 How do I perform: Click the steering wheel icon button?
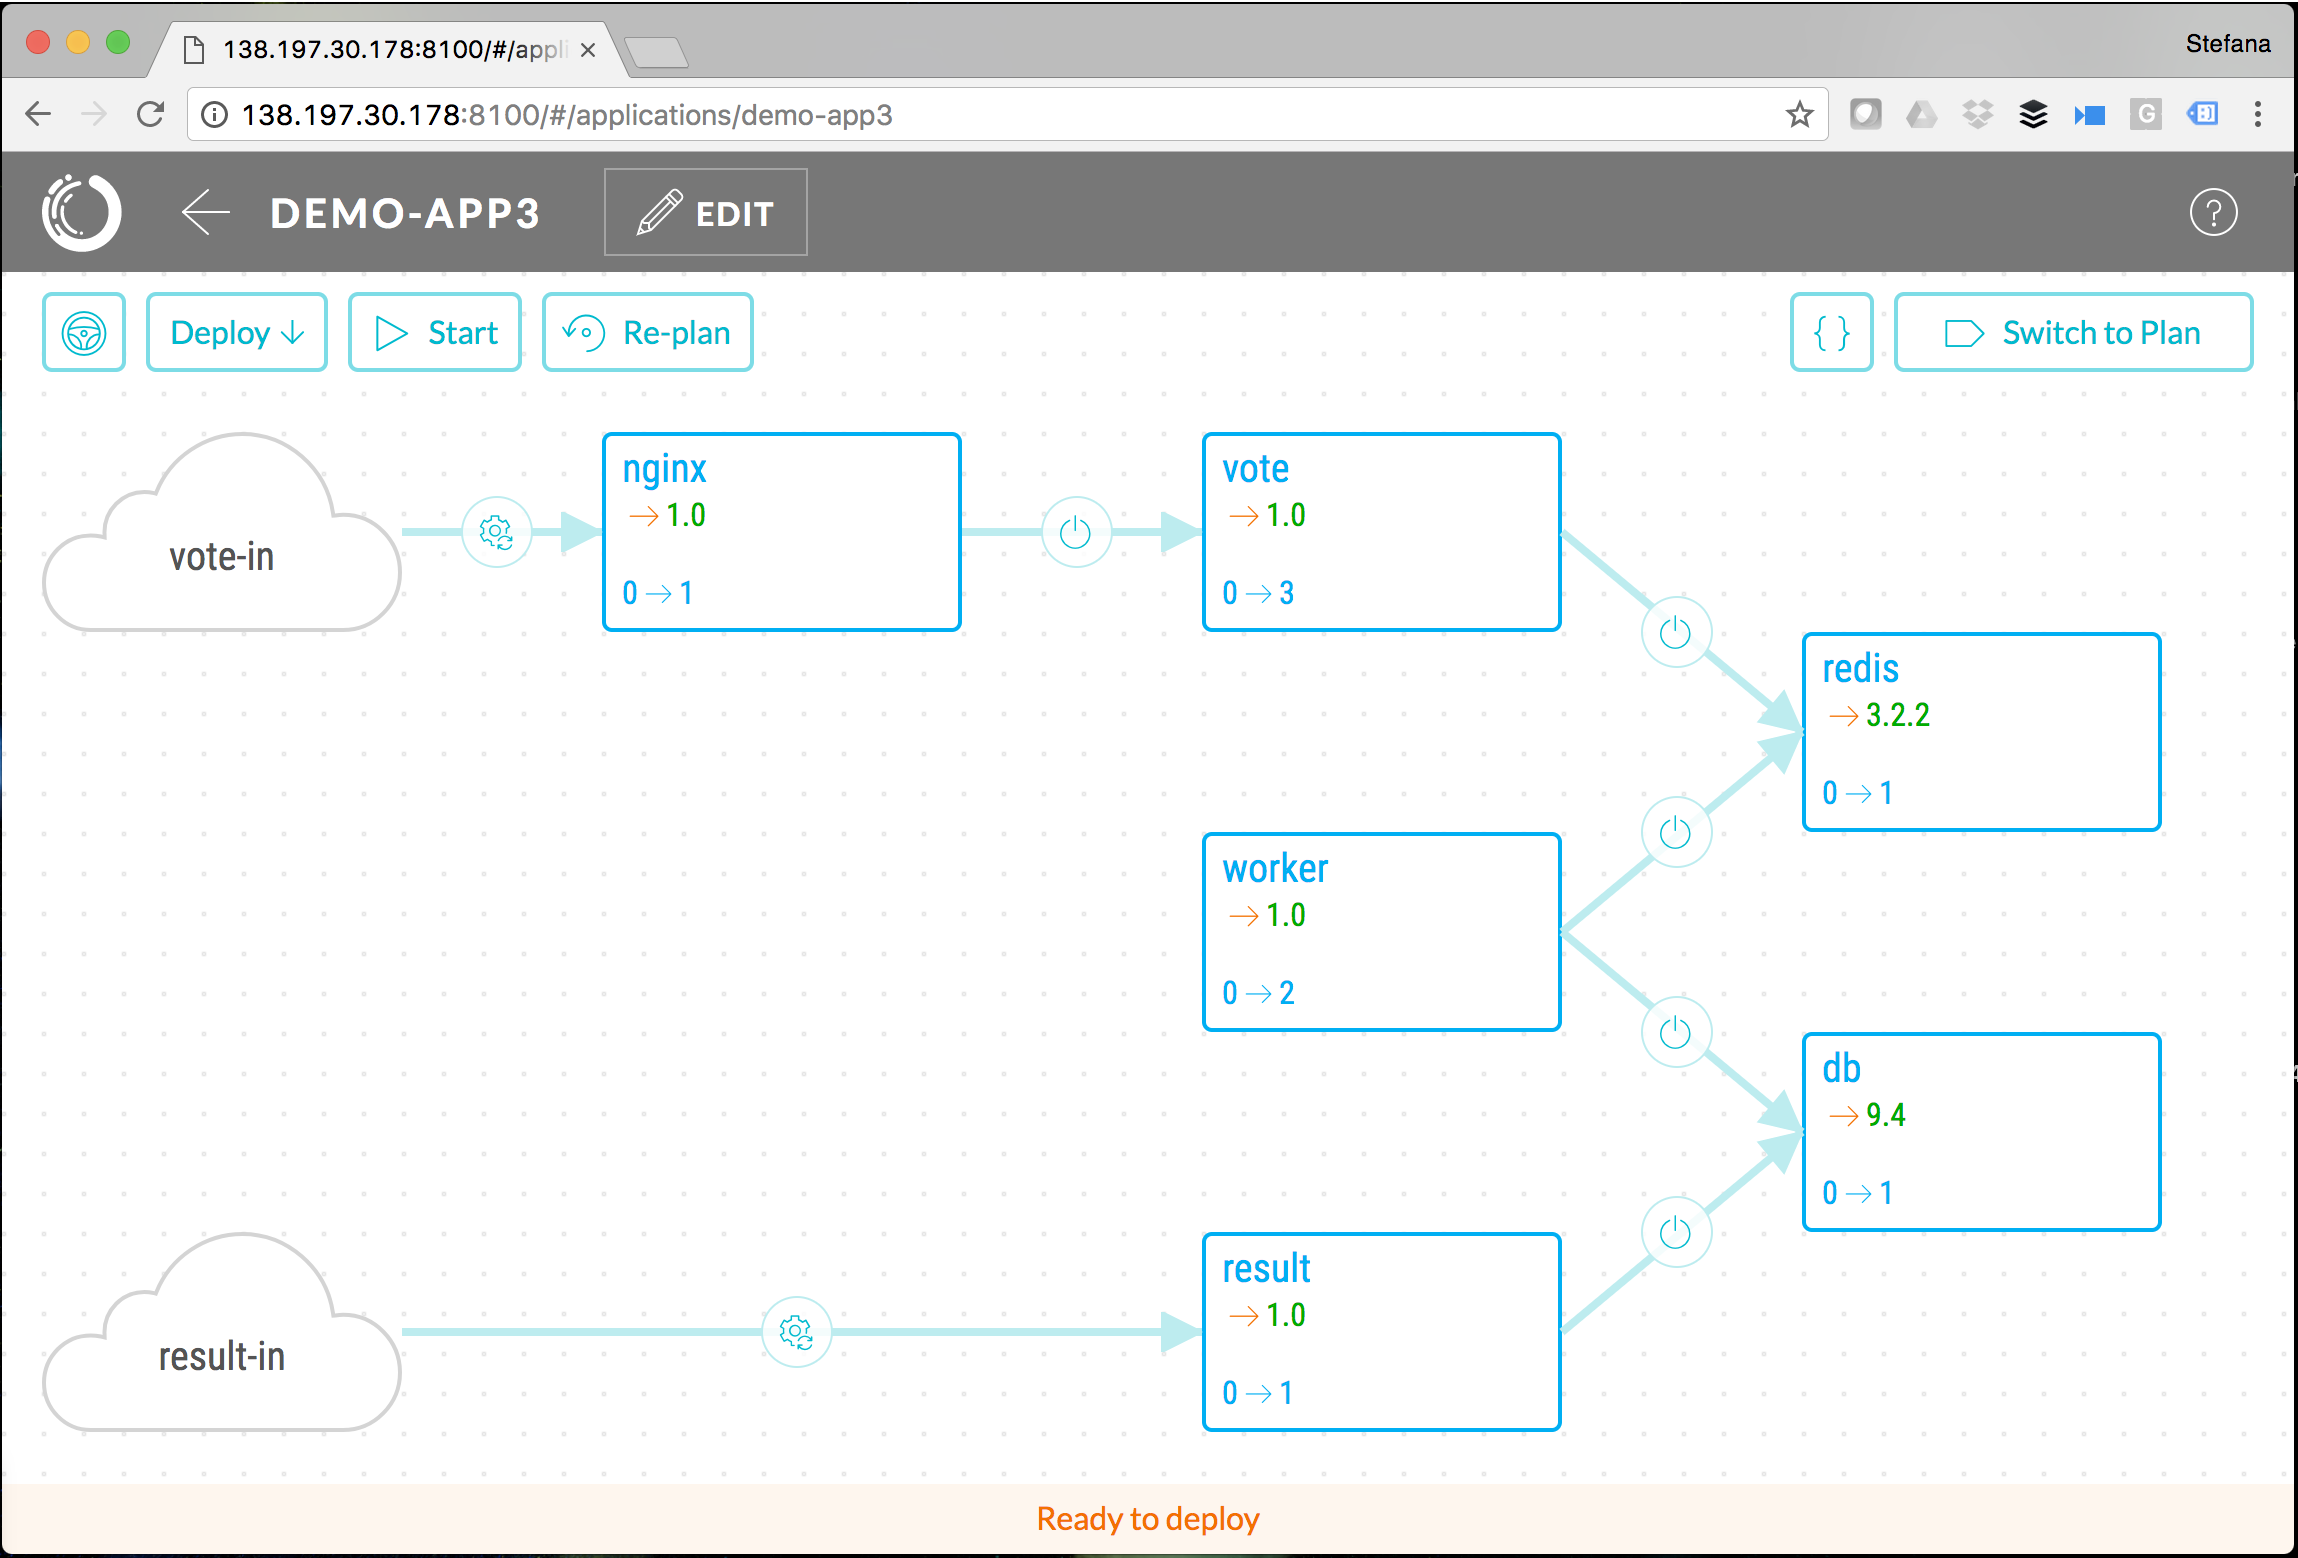point(84,333)
